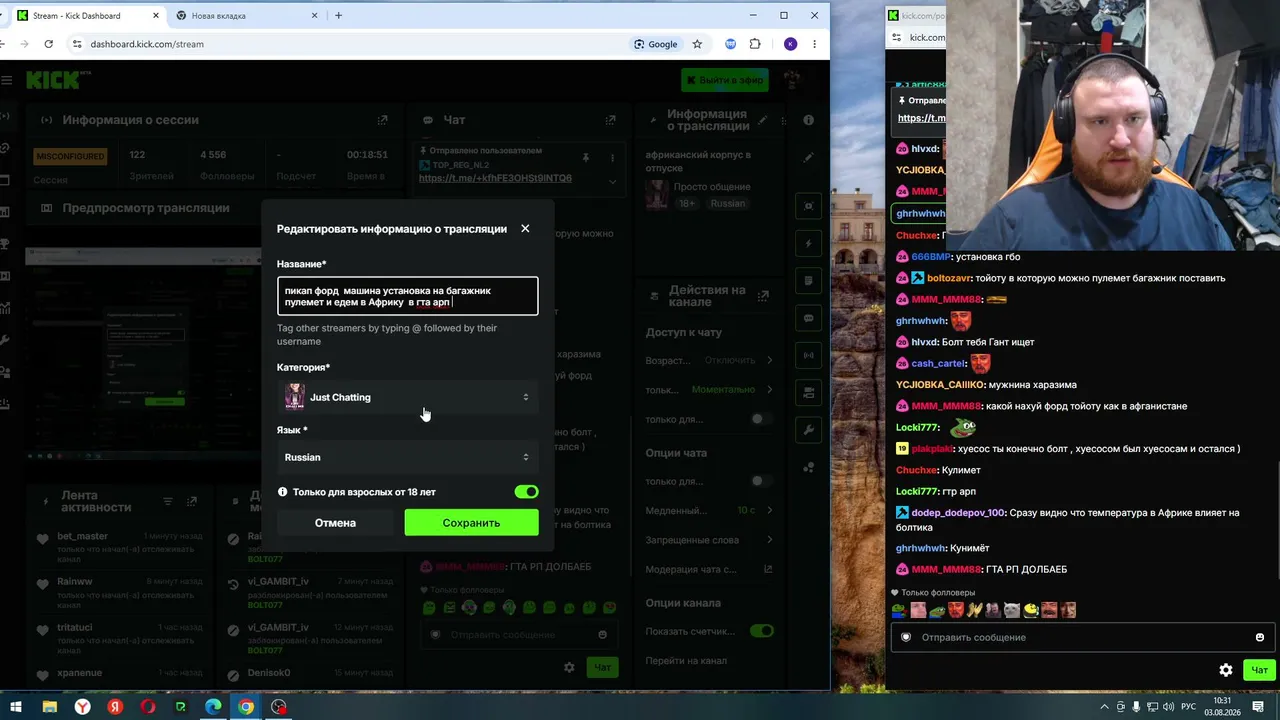Open File Explorer from the taskbar

[x=49, y=707]
